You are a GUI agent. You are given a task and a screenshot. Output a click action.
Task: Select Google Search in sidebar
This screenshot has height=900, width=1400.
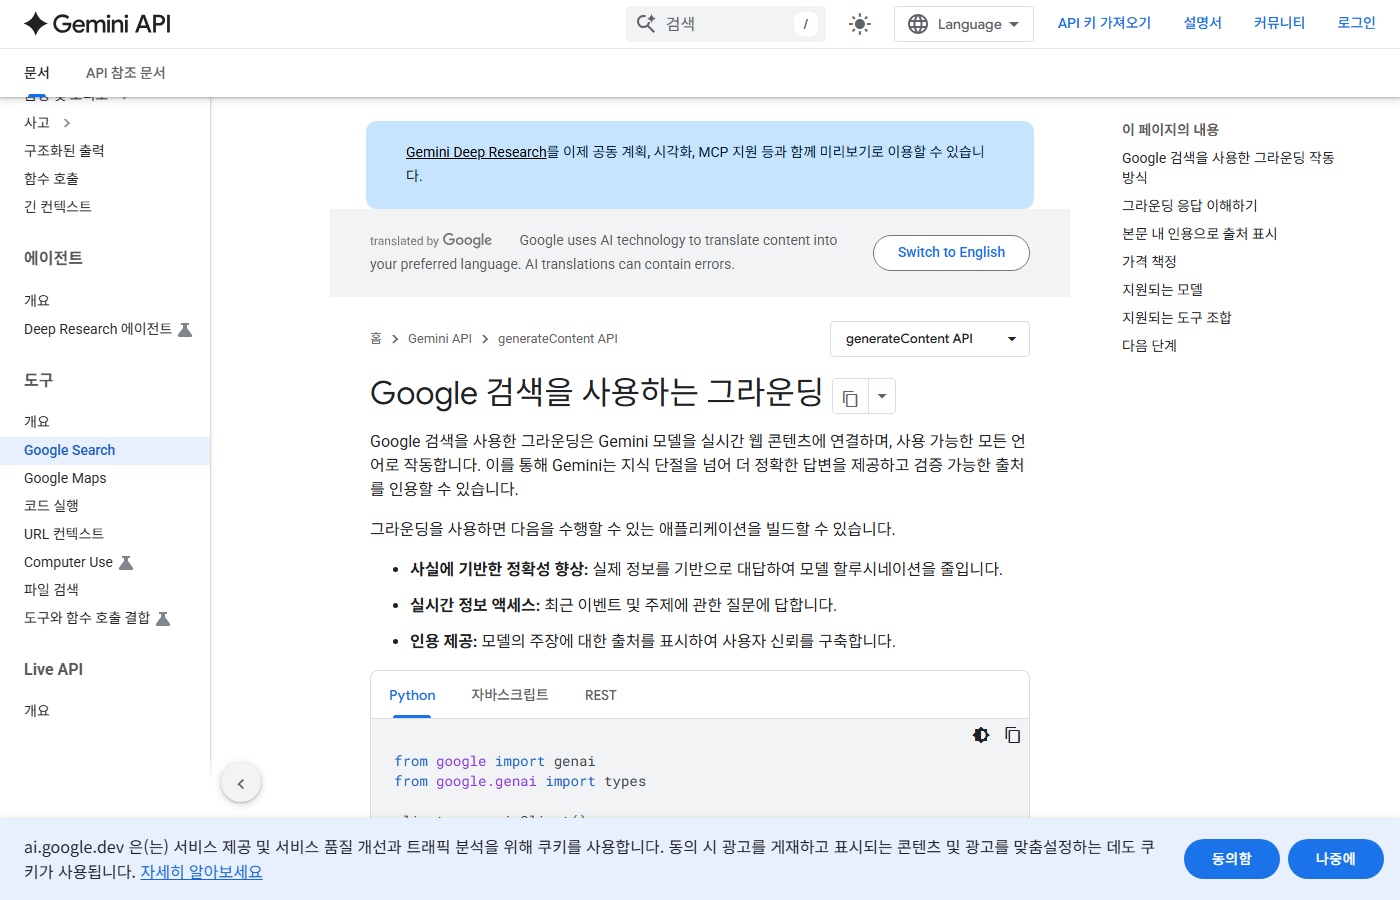pyautogui.click(x=70, y=450)
